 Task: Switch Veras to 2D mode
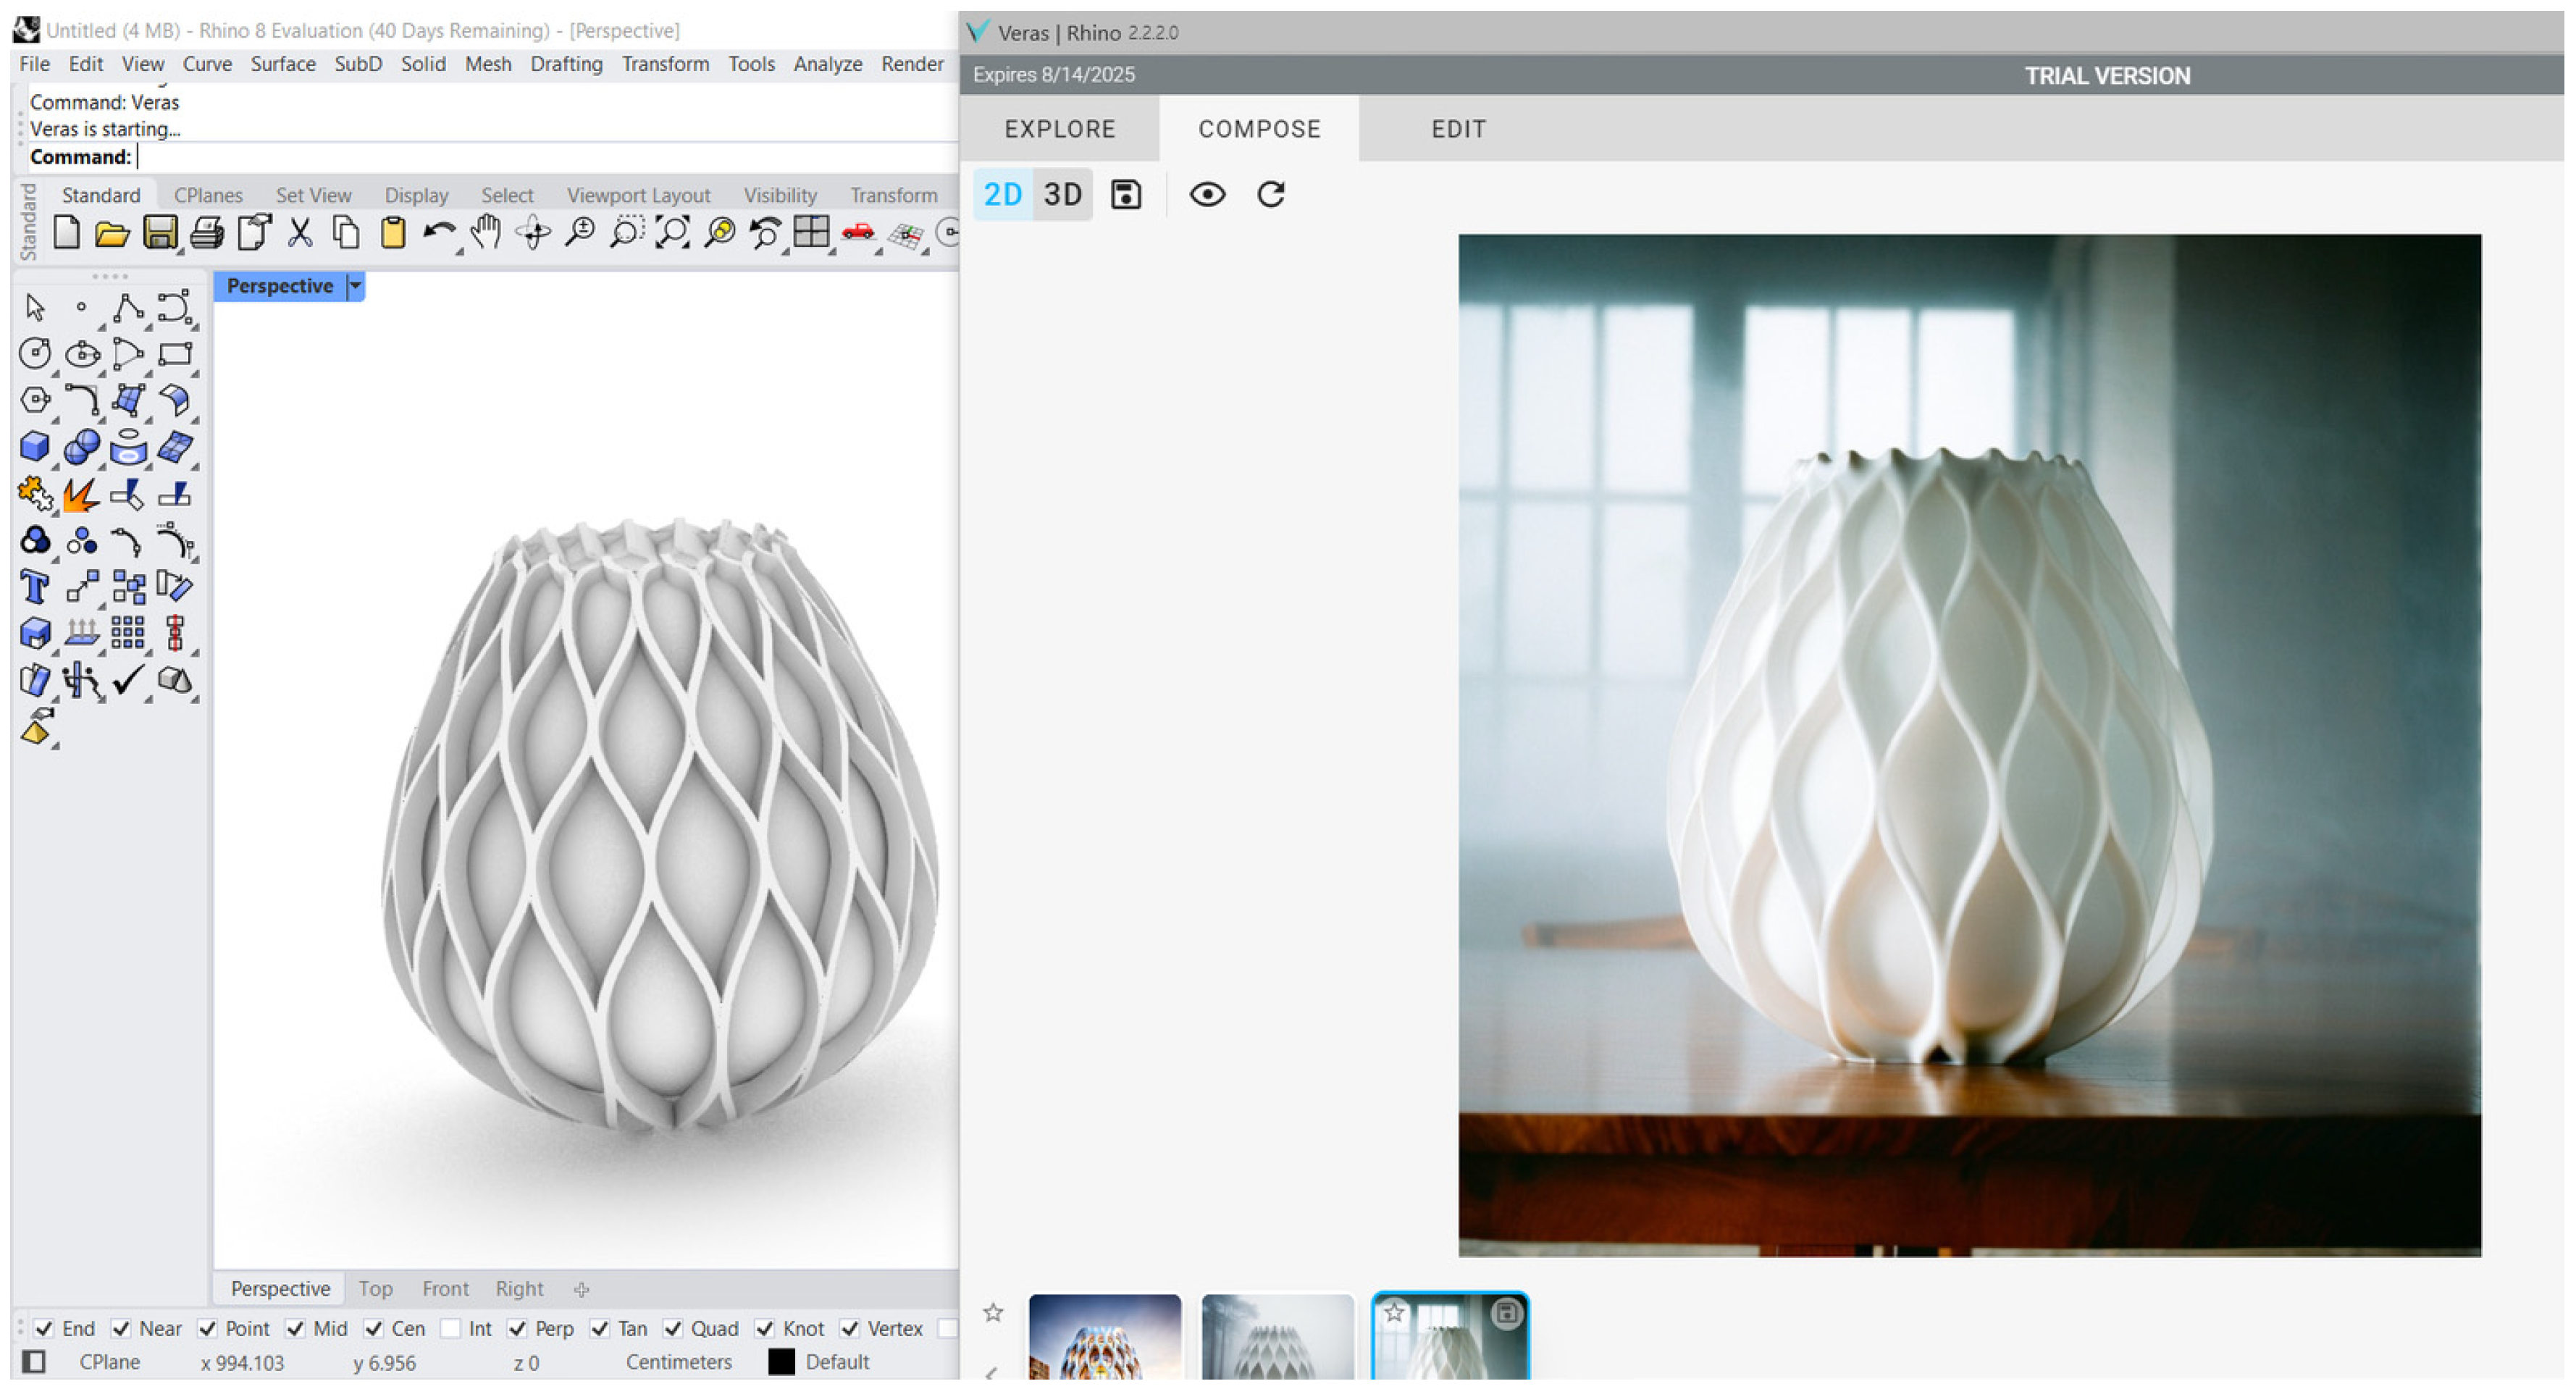click(x=1003, y=194)
